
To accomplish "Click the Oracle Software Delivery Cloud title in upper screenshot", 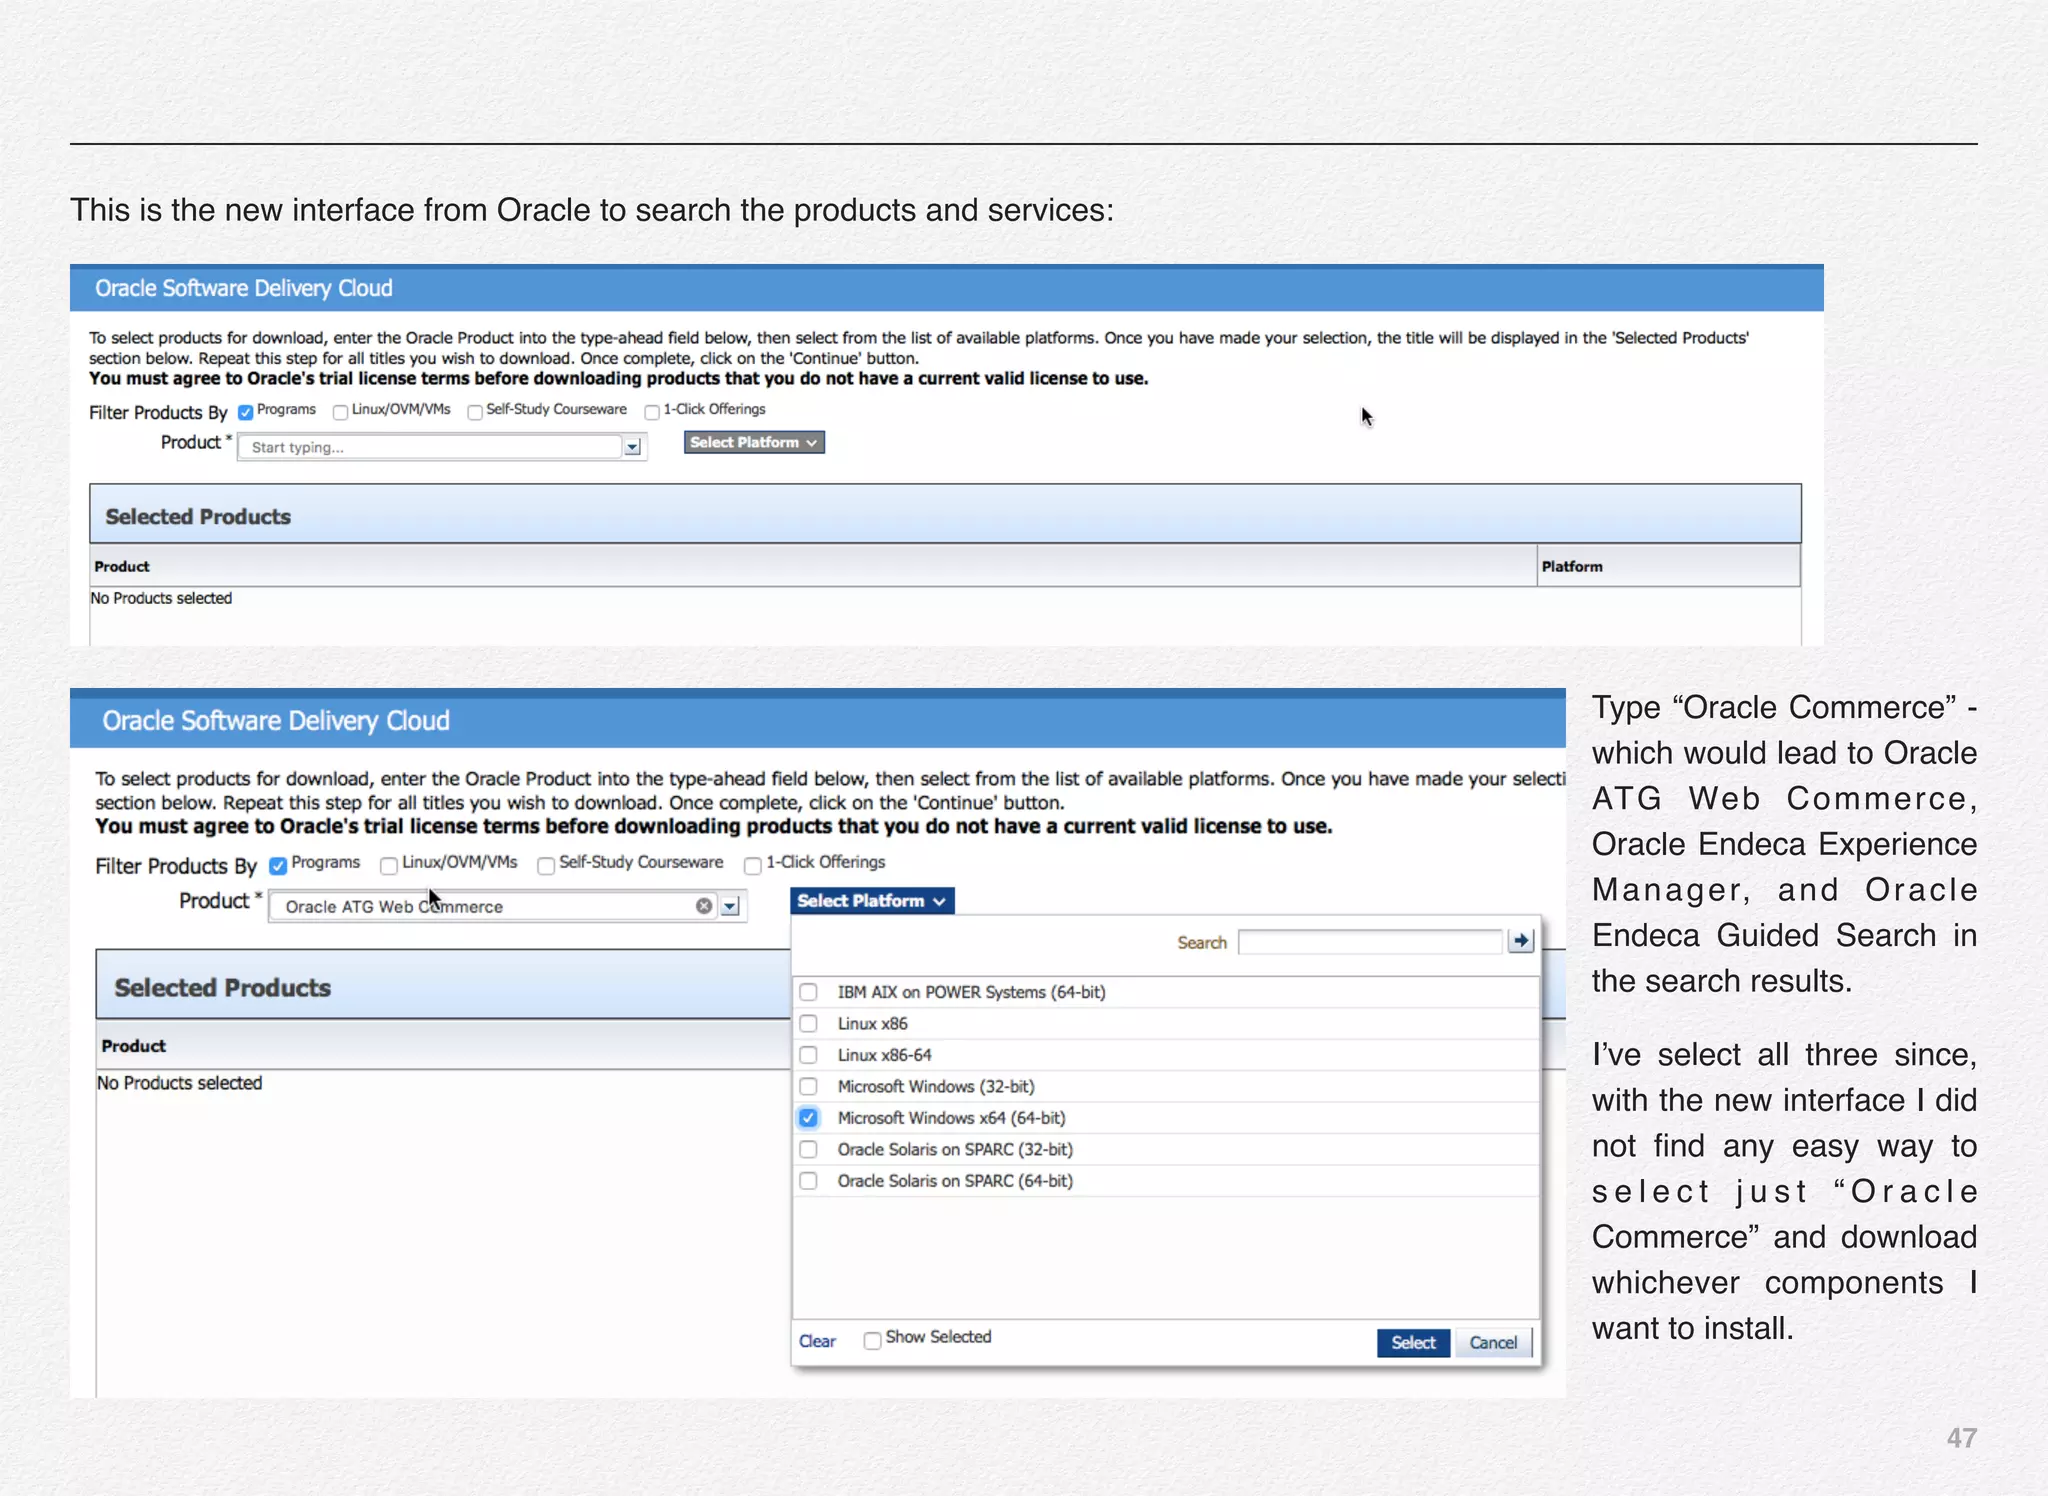I will [x=244, y=288].
